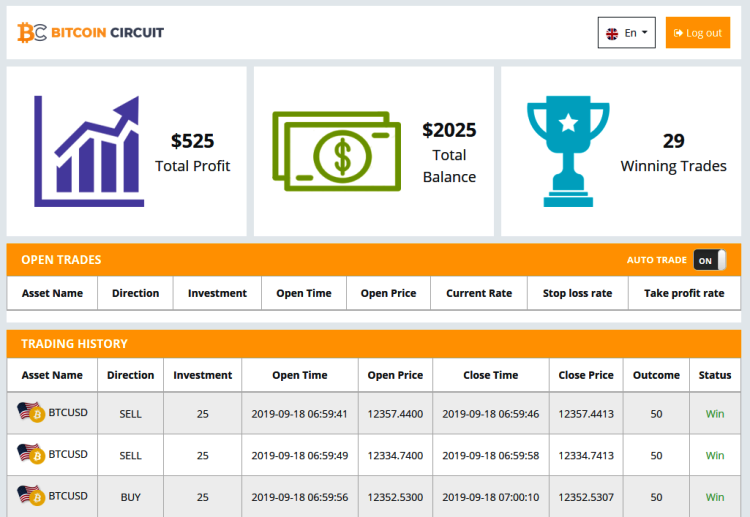Screen dimensions: 750x517
Task: Toggle the Auto Trade switch off
Action: pos(708,260)
